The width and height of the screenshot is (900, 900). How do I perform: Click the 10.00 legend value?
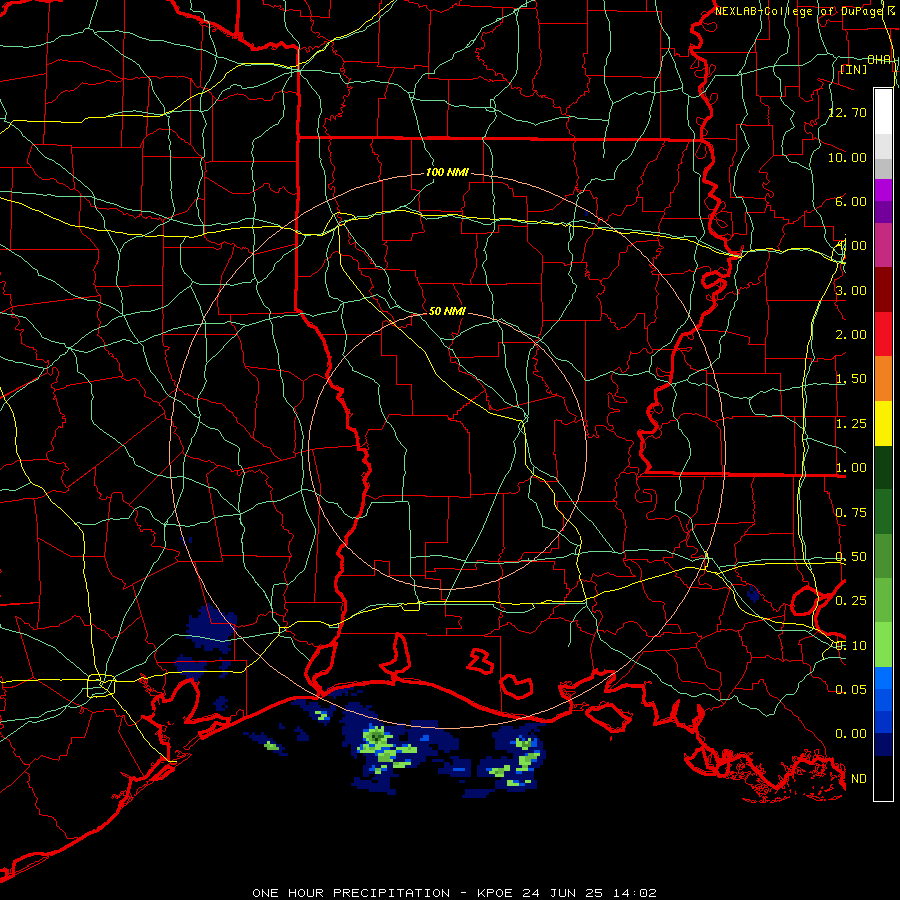[847, 157]
